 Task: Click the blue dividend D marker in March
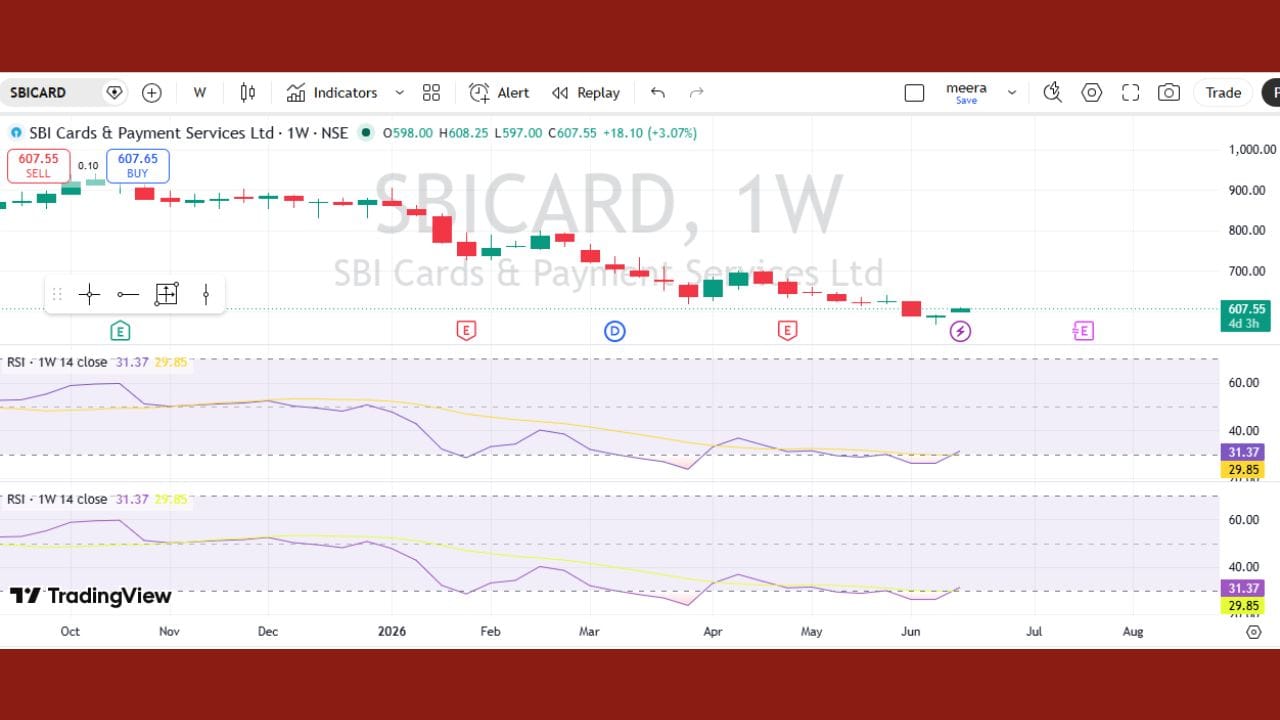click(x=615, y=330)
